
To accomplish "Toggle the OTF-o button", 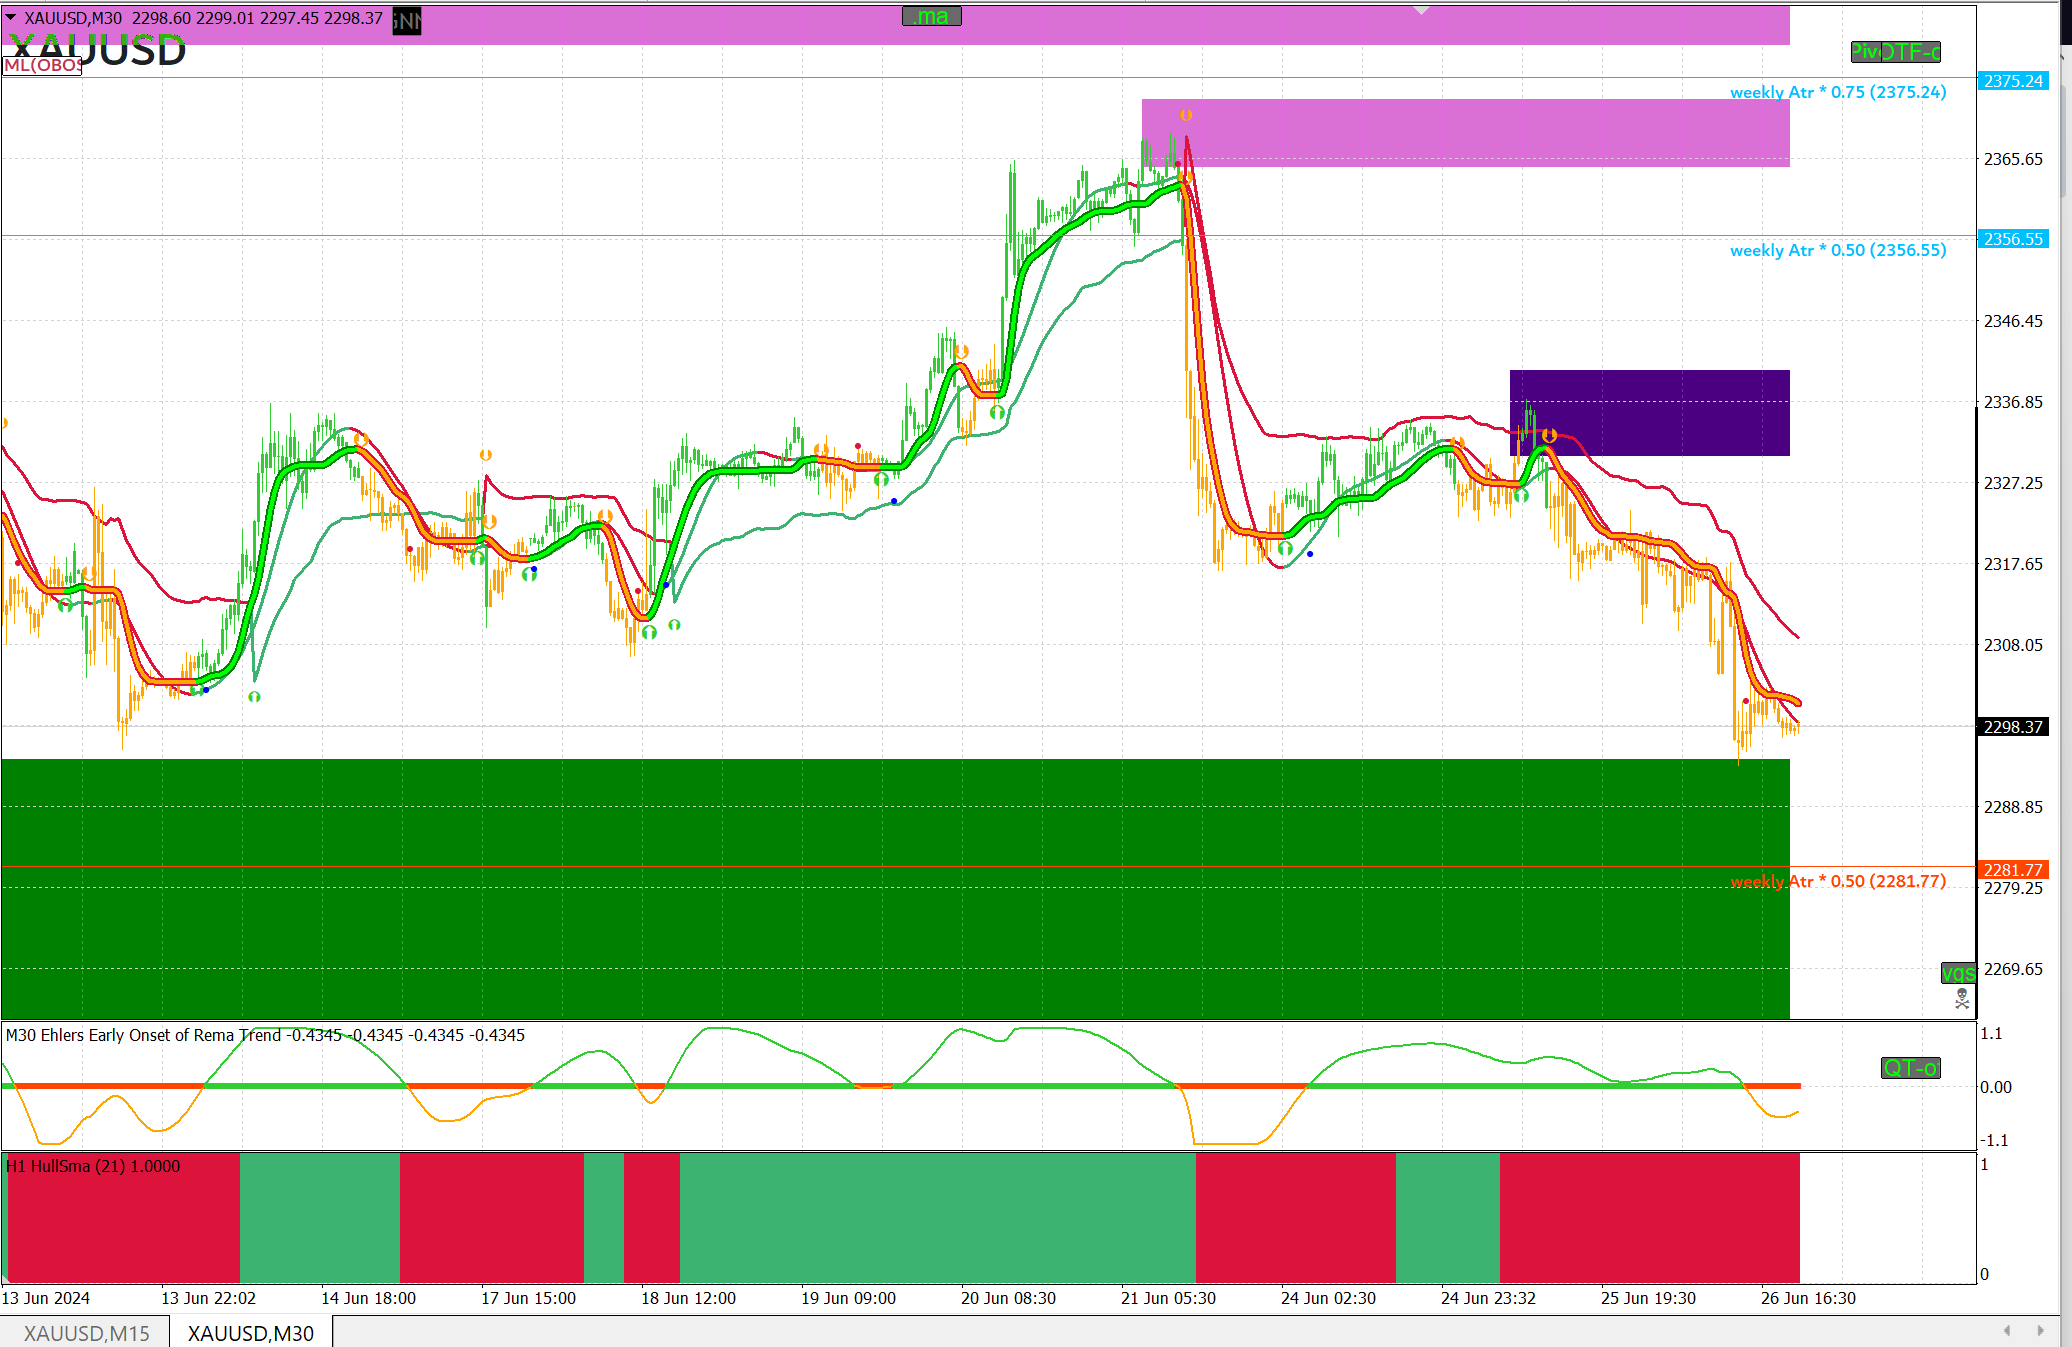I will (1912, 52).
